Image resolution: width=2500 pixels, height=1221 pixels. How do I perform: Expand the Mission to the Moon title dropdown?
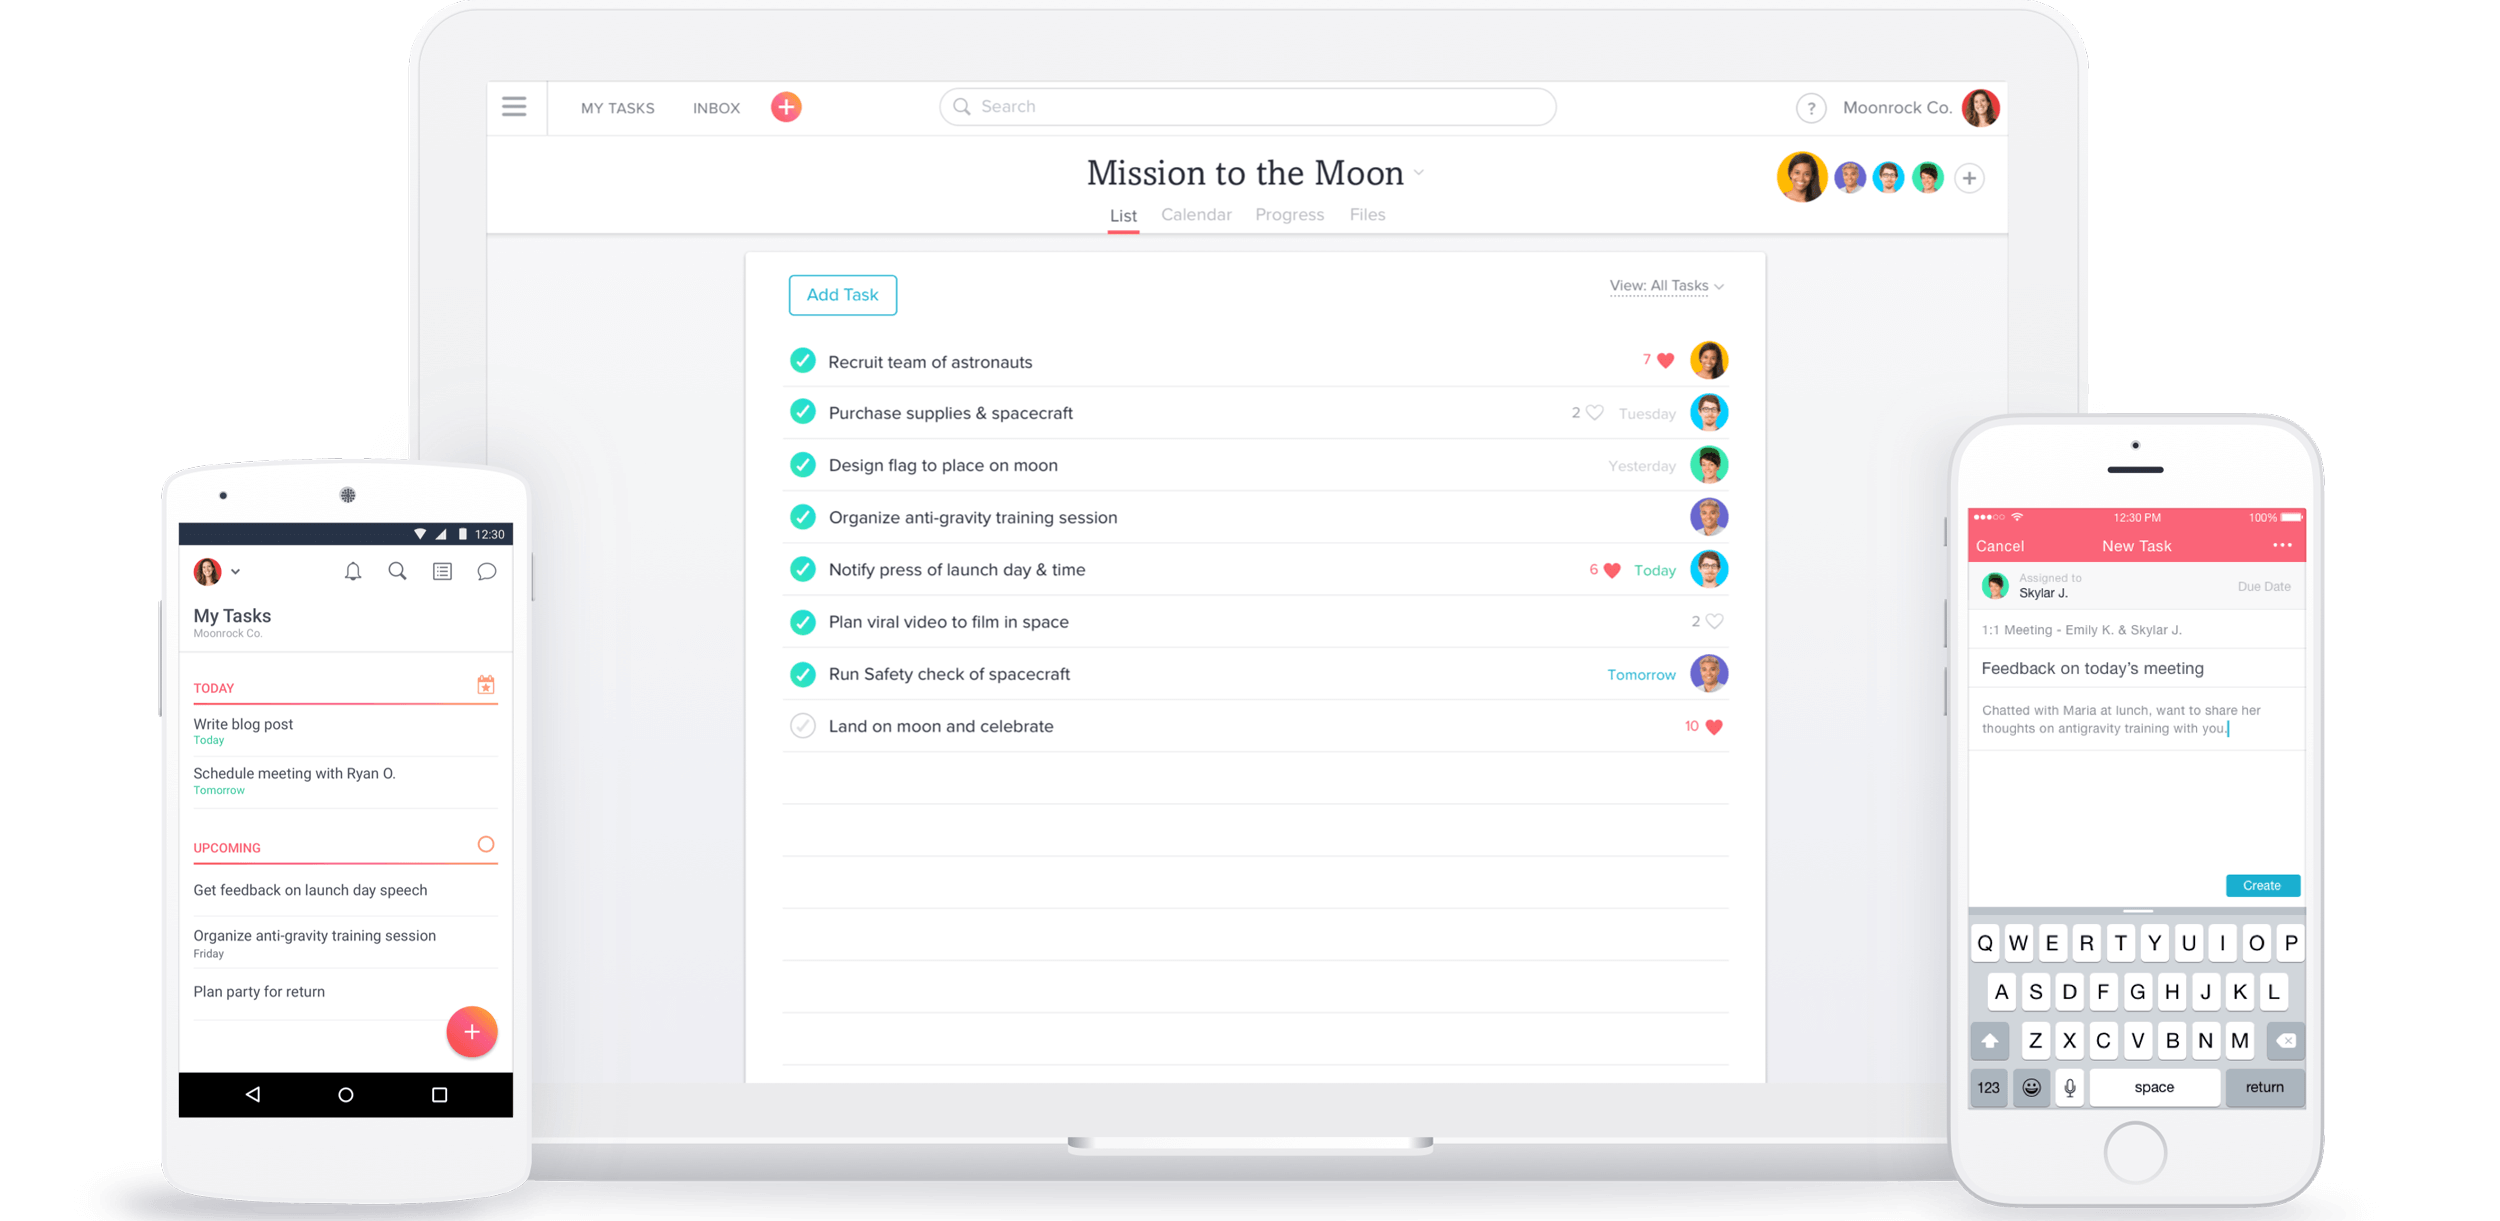click(x=1419, y=174)
